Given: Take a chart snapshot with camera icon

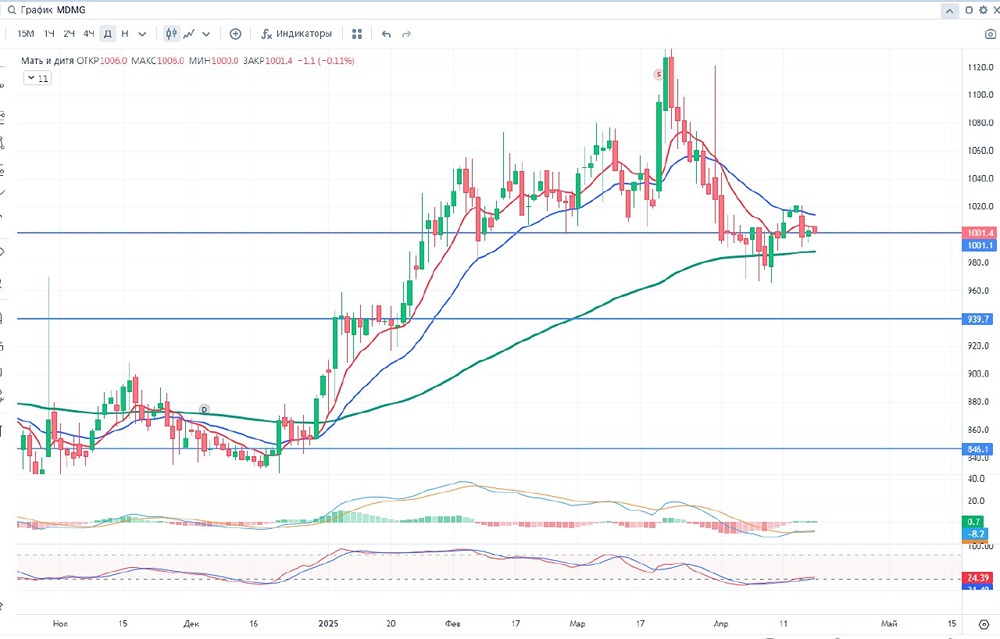Looking at the screenshot, I should coord(990,34).
